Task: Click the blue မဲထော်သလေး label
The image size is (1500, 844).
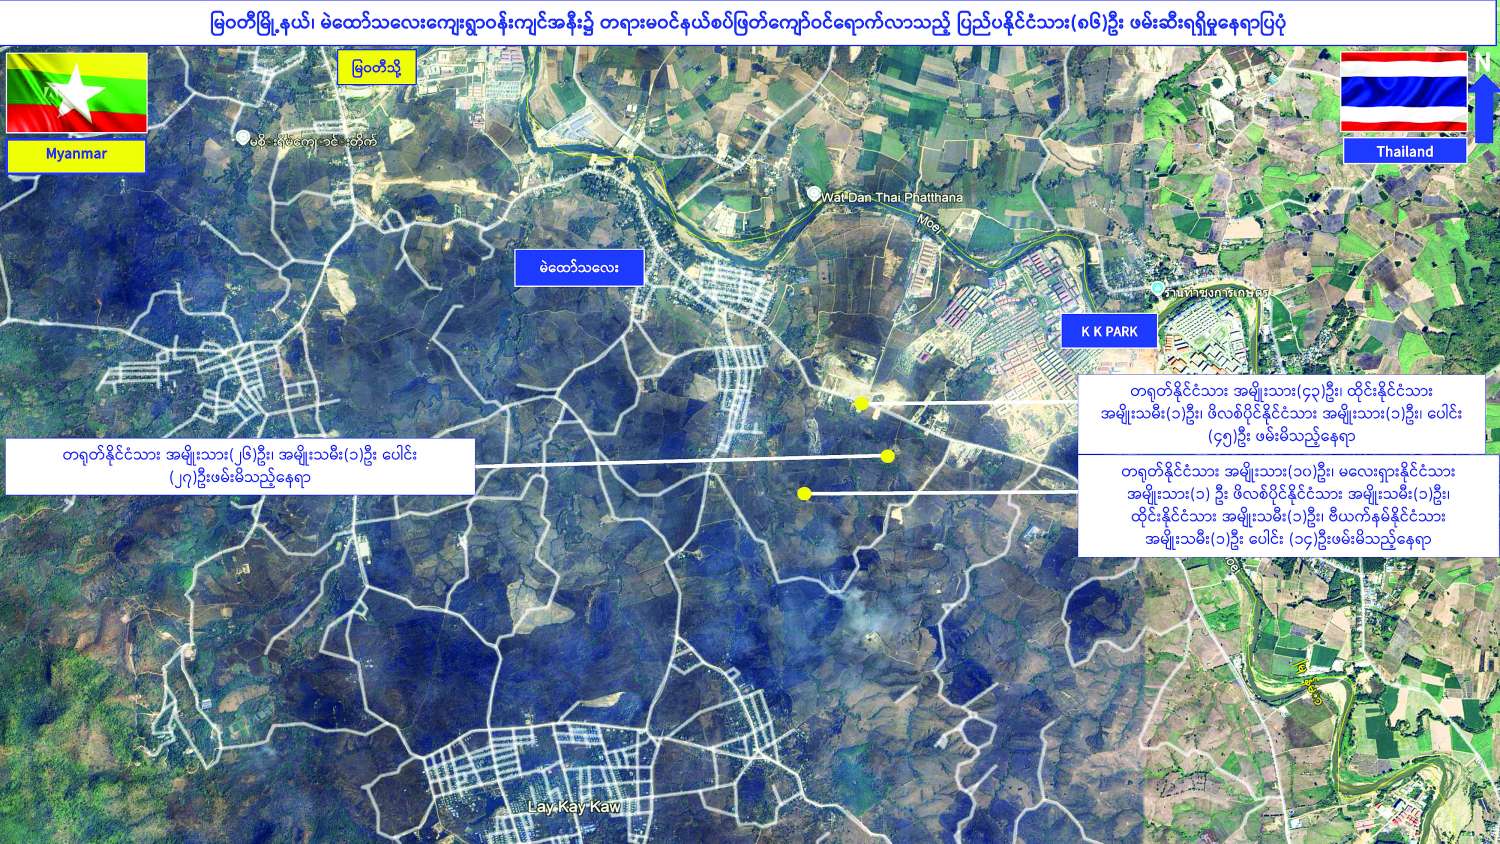Action: click(x=579, y=268)
